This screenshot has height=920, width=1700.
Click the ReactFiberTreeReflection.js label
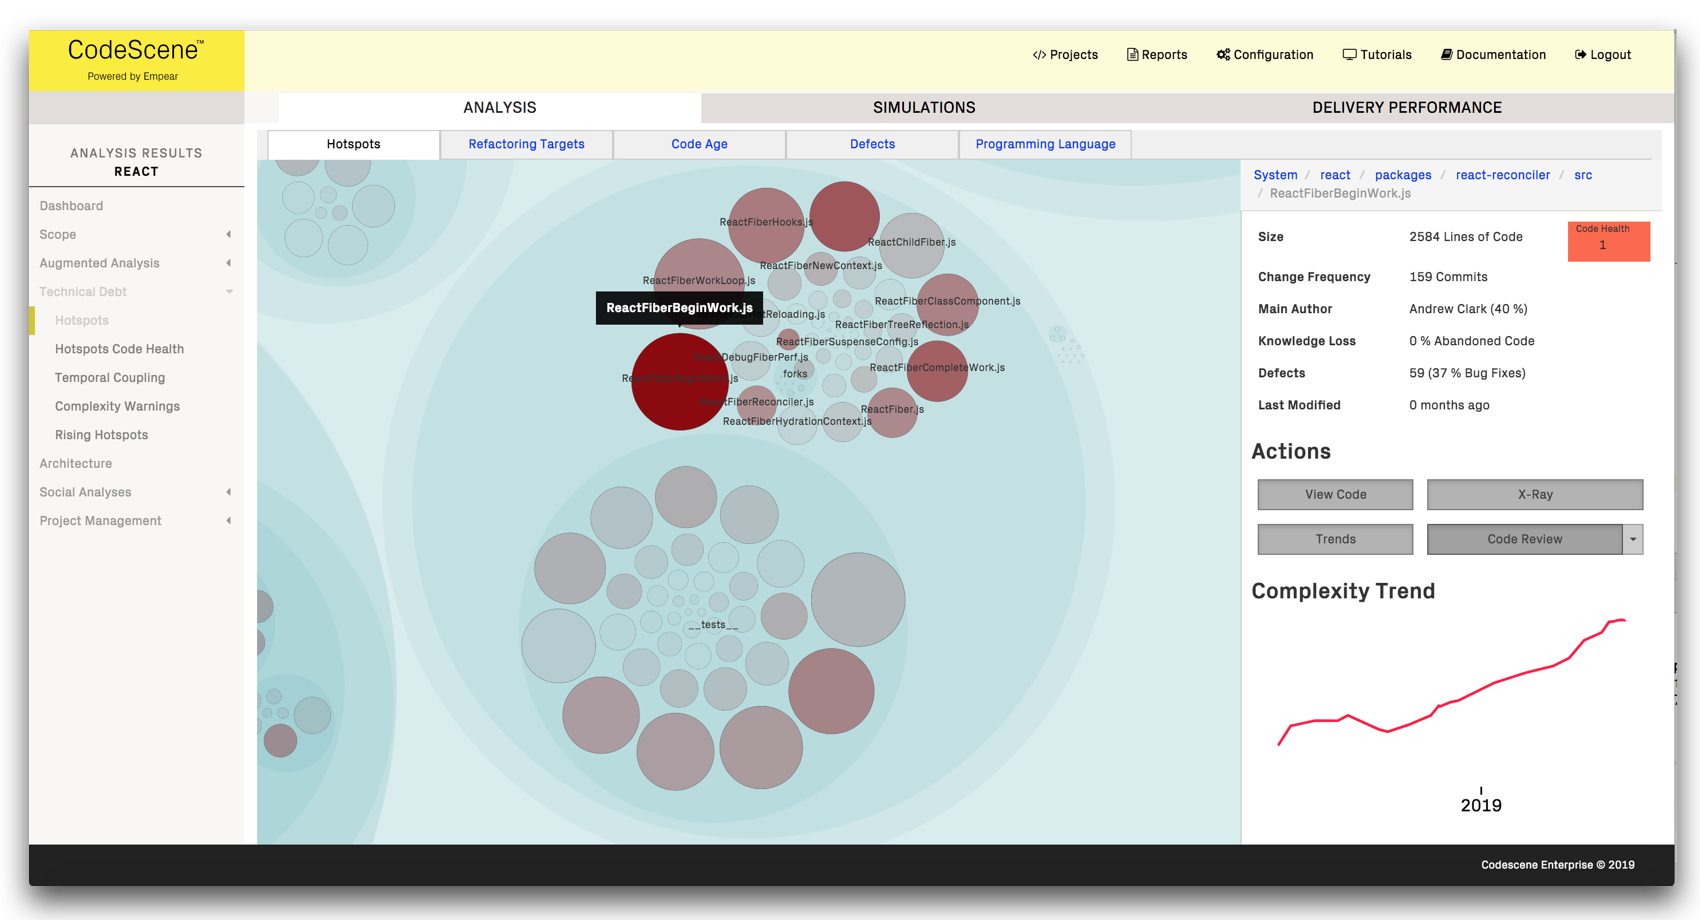902,325
